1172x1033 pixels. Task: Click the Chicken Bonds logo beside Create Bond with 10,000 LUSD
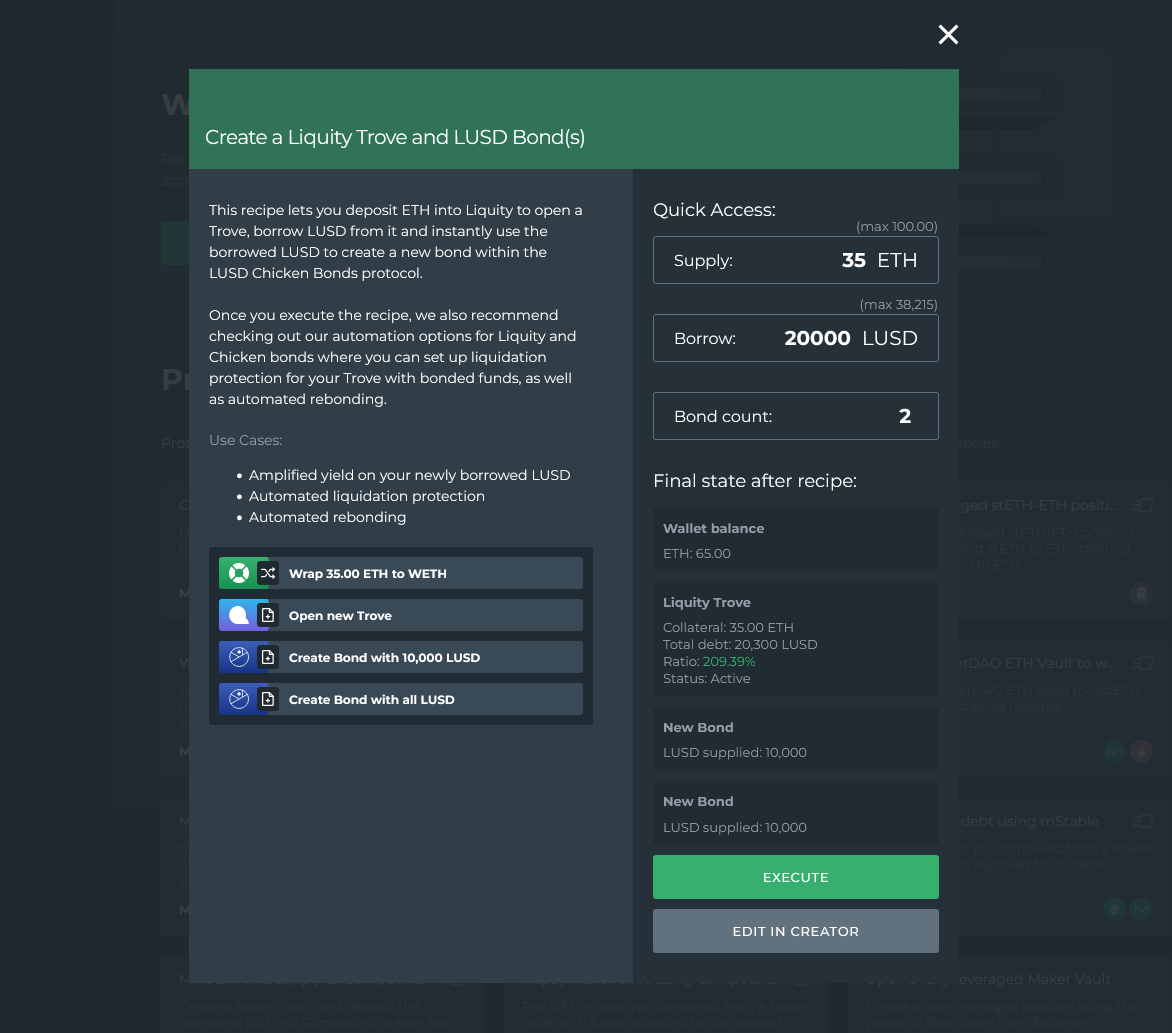[x=238, y=657]
